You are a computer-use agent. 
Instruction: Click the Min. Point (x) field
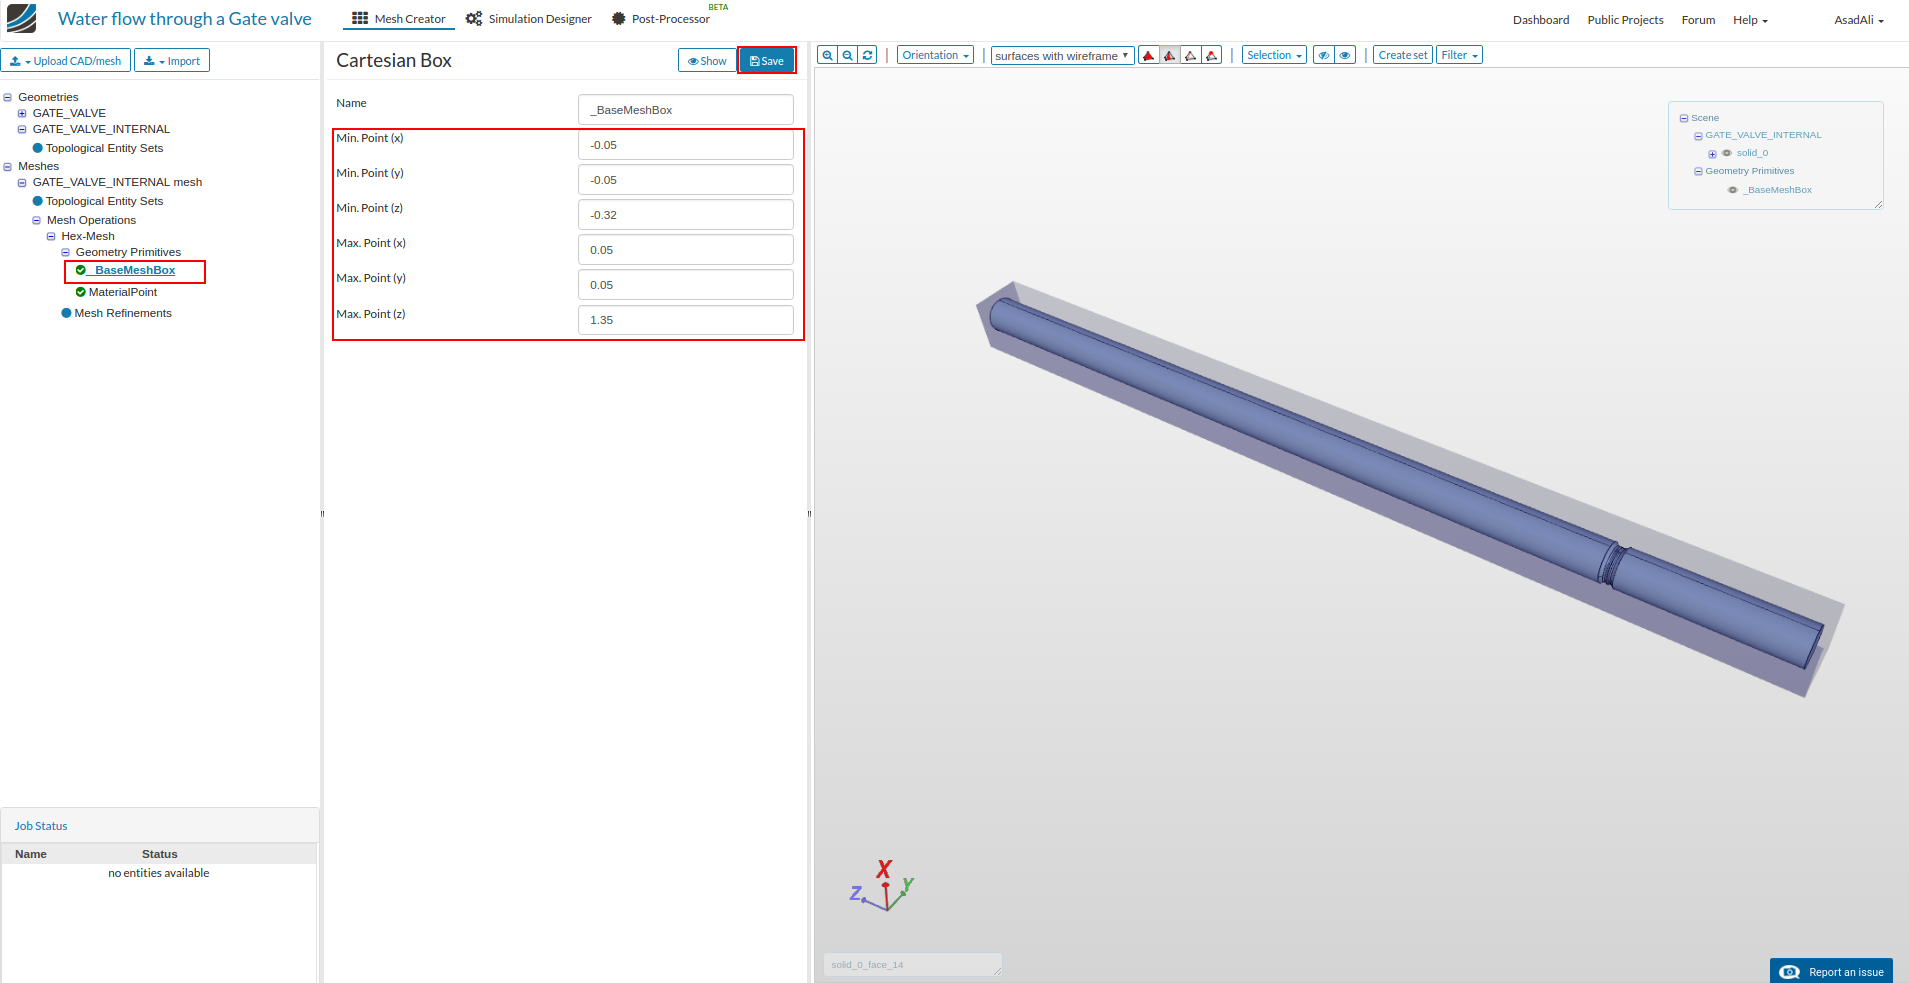(686, 145)
